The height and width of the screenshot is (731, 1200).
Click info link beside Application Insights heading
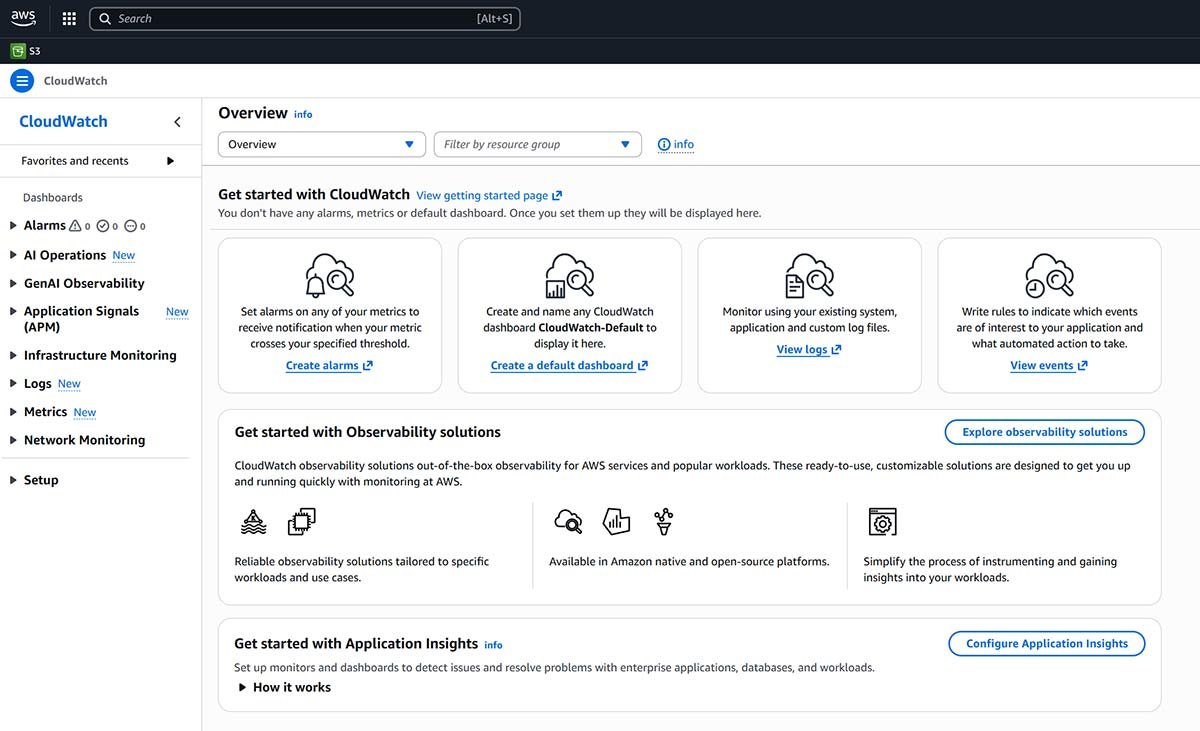pos(493,646)
